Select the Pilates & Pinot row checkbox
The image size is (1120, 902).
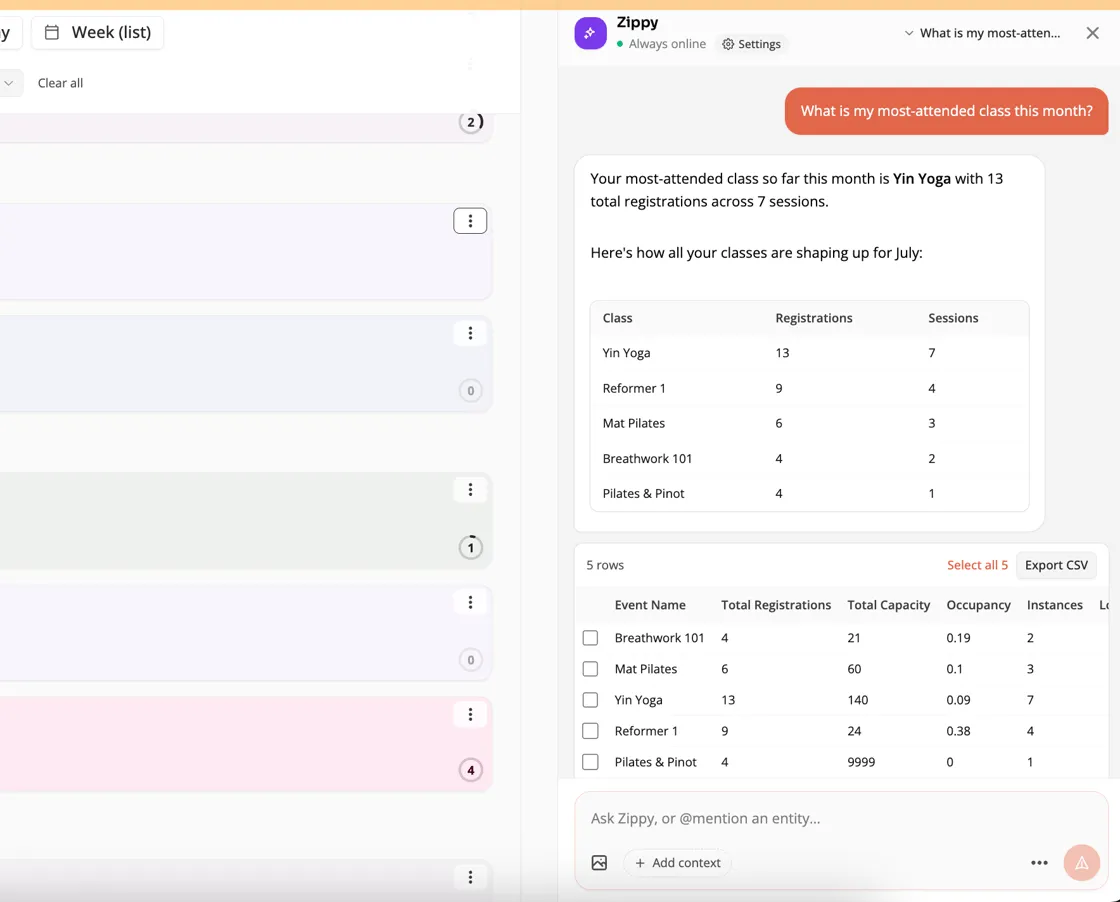pyautogui.click(x=590, y=762)
